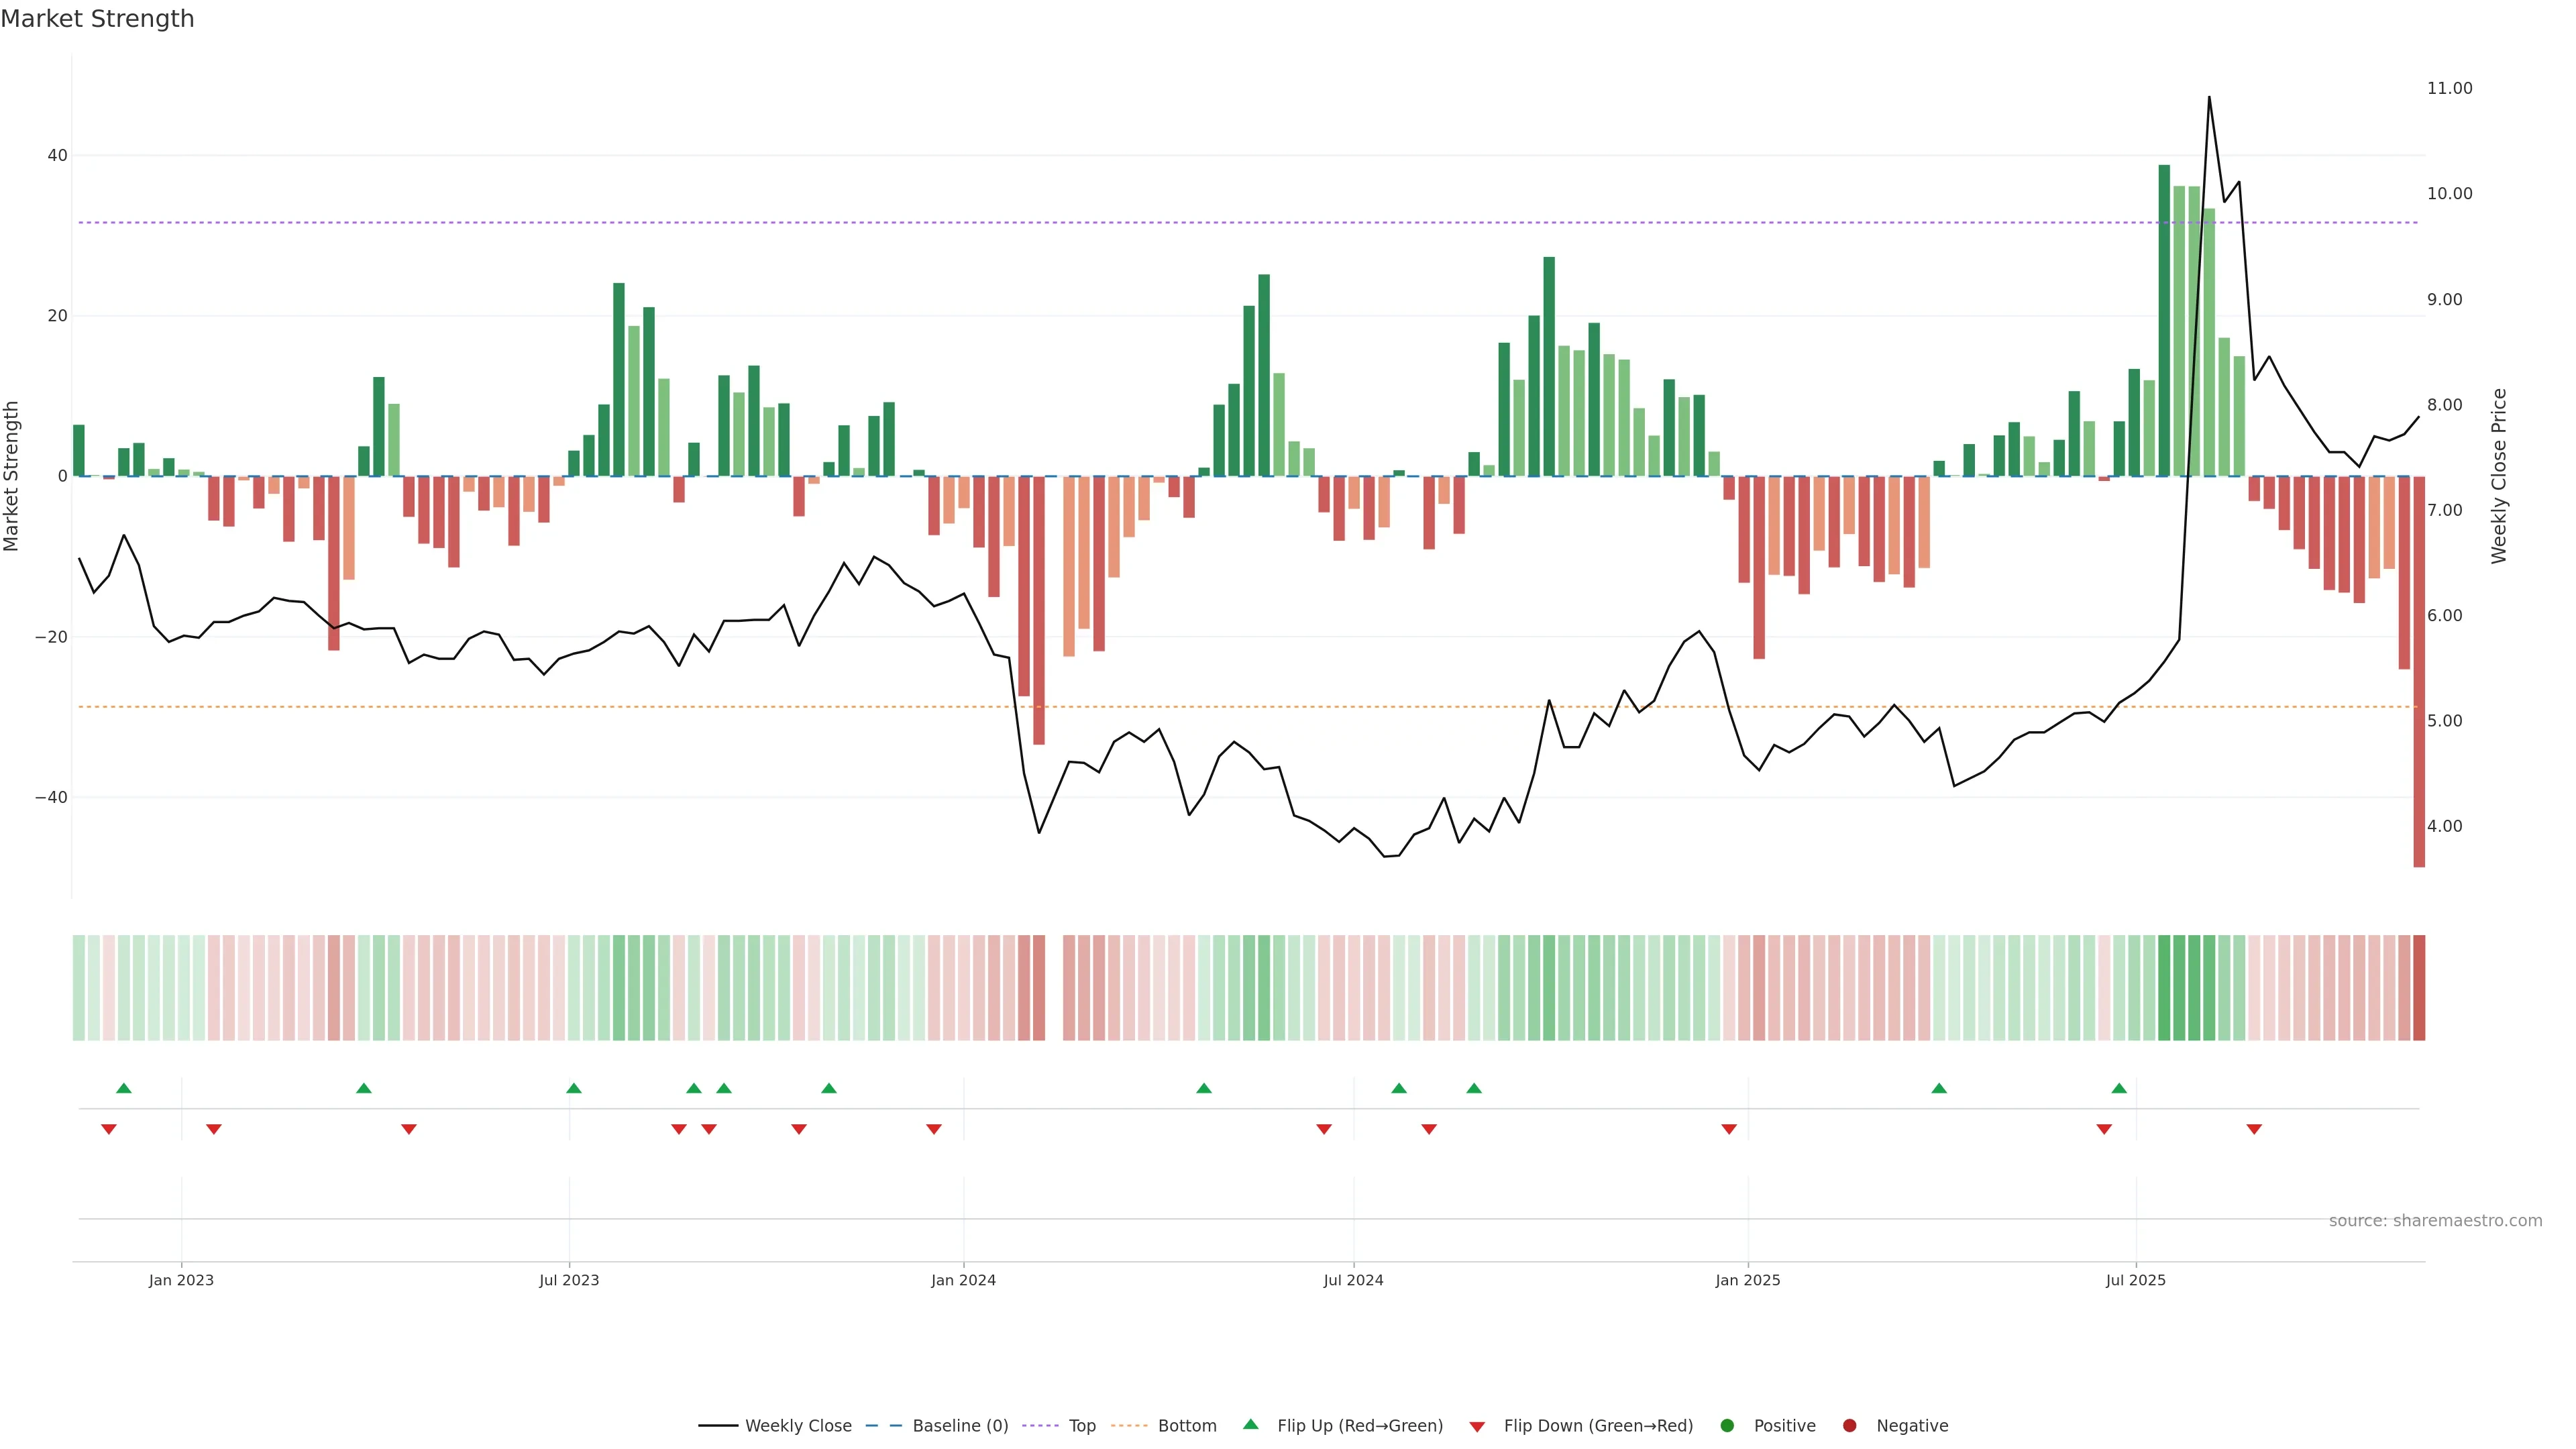Screen dimensions: 2576x1449
Task: Click the darkest red heatmap cell at far right
Action: 2419,987
